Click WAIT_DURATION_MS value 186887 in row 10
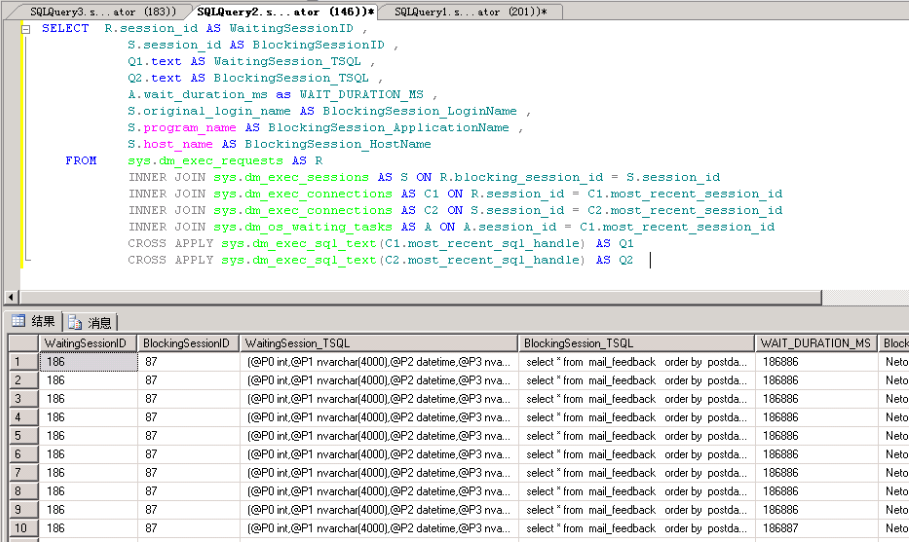The width and height of the screenshot is (918, 542). click(816, 529)
